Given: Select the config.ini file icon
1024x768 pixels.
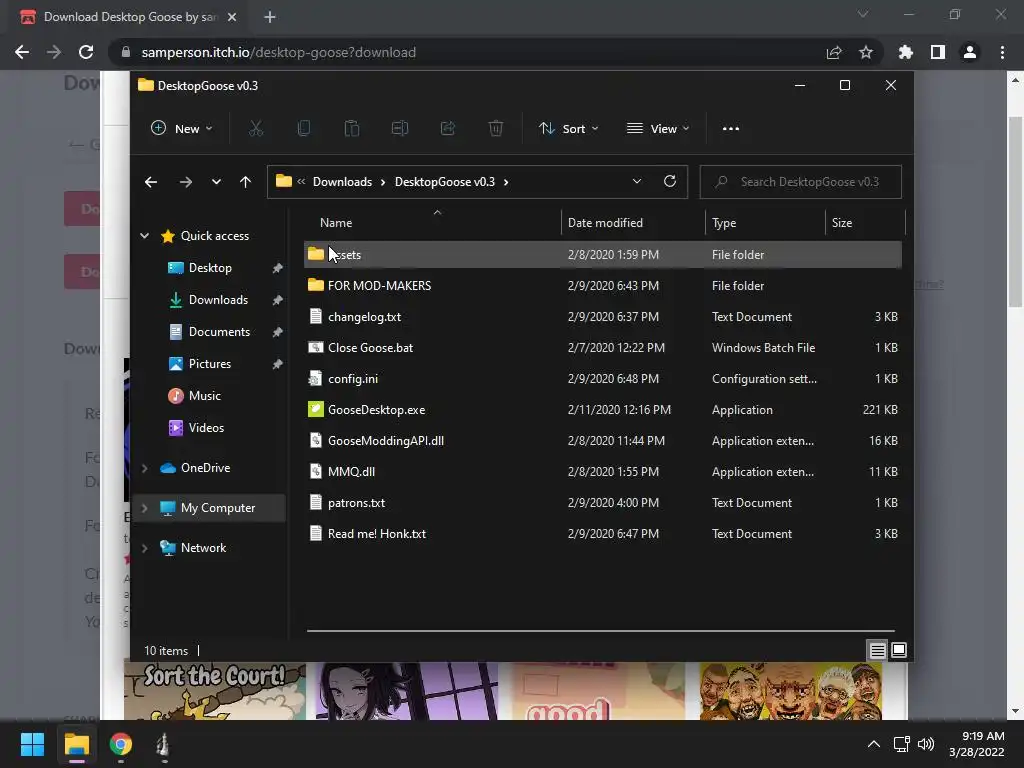Looking at the screenshot, I should tap(316, 379).
